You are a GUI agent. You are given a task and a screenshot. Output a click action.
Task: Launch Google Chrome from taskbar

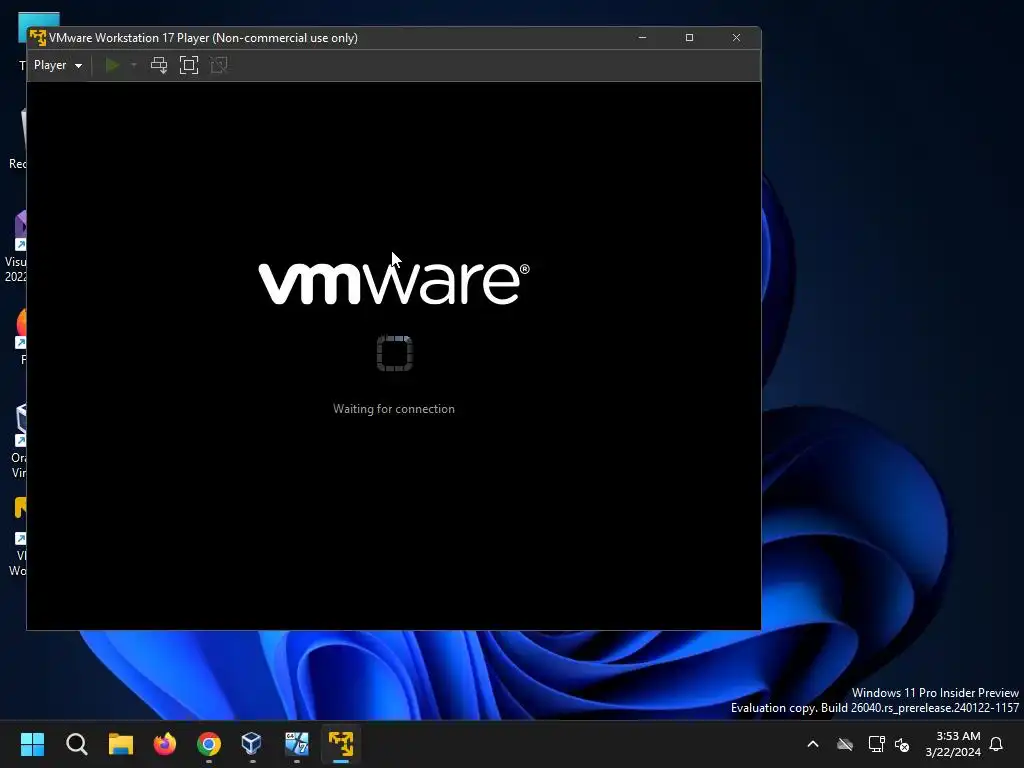click(209, 744)
